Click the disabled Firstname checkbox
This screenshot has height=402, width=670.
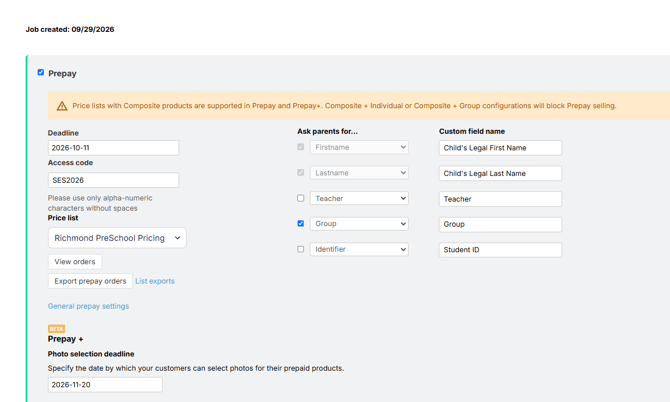coord(301,147)
